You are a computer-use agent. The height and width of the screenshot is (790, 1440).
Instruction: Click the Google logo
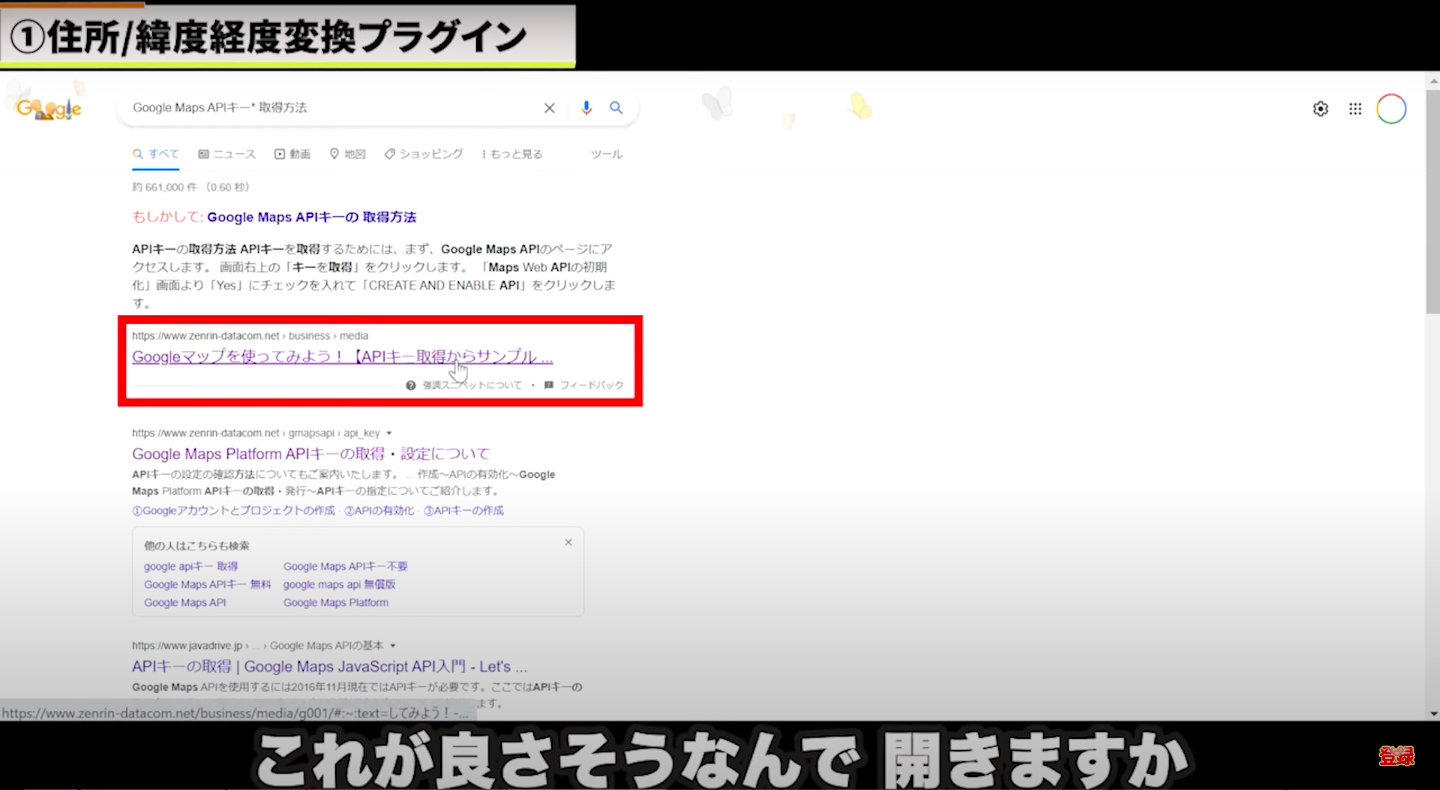[x=49, y=109]
